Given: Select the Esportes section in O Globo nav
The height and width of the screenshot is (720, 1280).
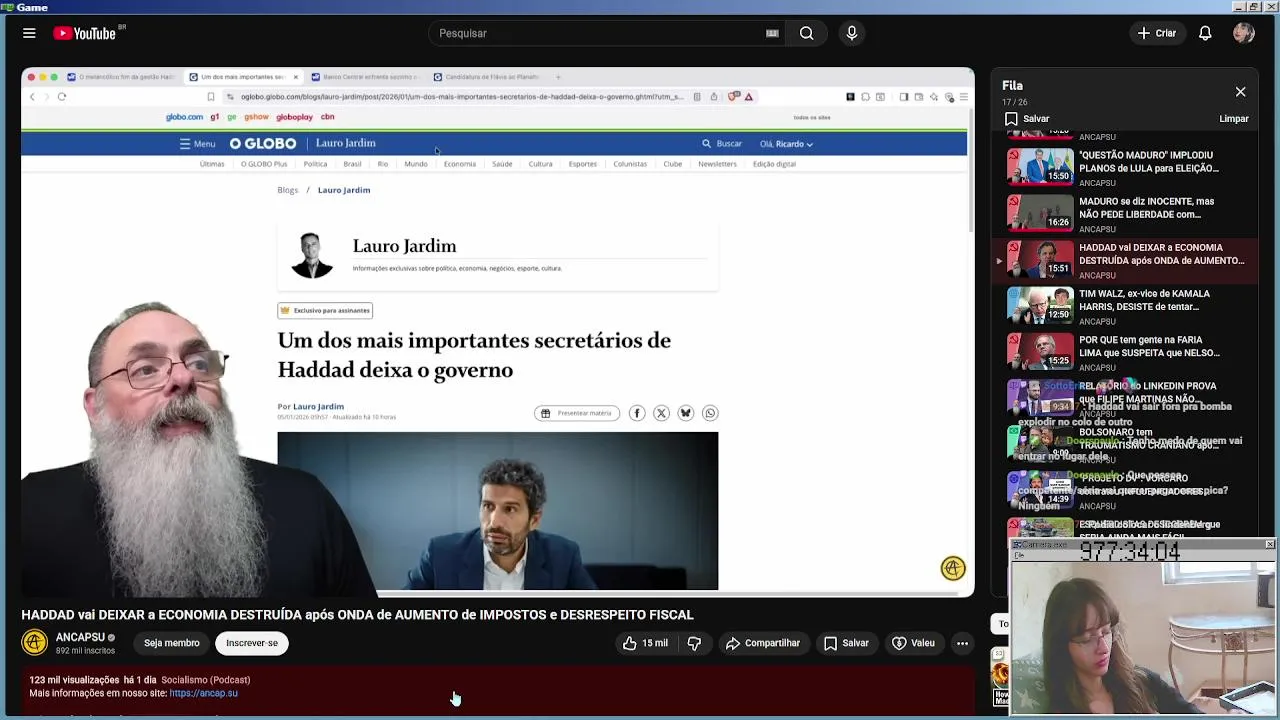Looking at the screenshot, I should (582, 164).
